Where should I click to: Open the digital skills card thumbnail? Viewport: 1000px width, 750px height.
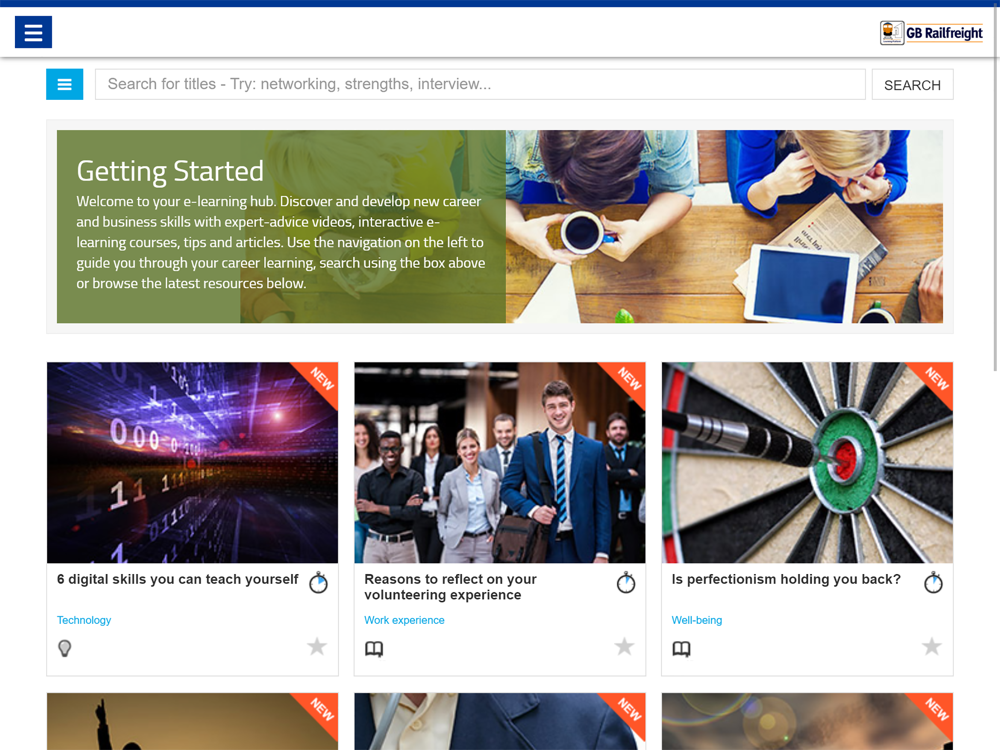tap(193, 462)
